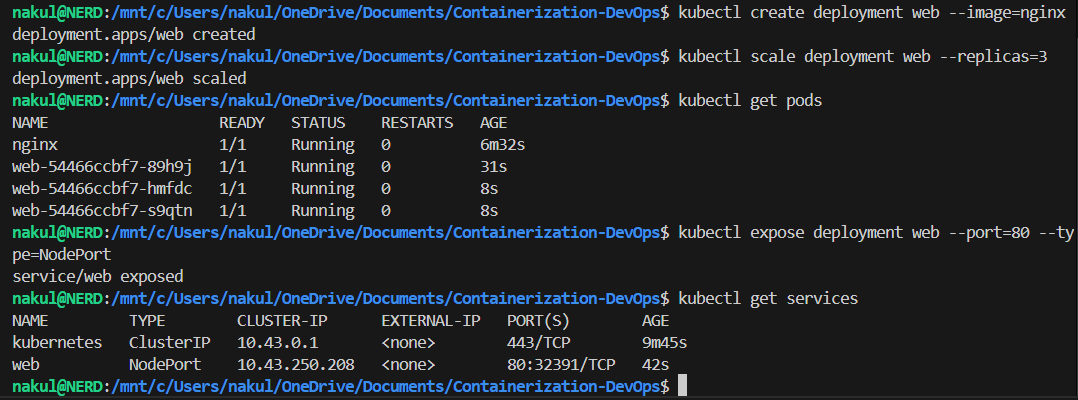Screen dimensions: 1078x400
Task: Click 'kubectl scale deployment web --replicas=3' command
Action: [862, 57]
